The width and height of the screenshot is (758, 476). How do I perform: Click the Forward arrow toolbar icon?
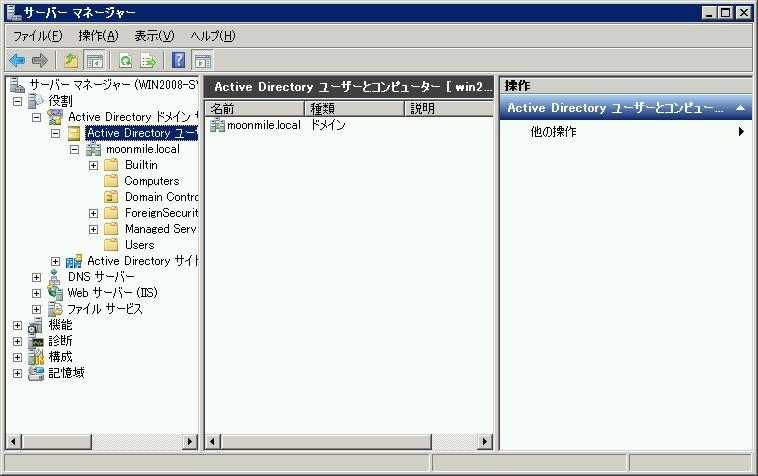tap(39, 60)
